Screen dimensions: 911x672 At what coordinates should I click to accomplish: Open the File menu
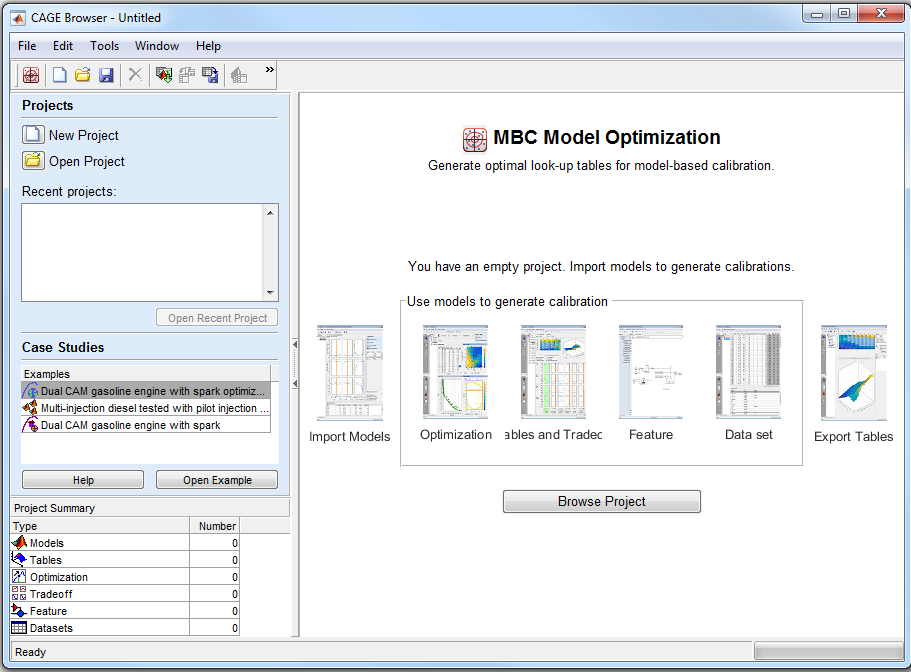[27, 46]
